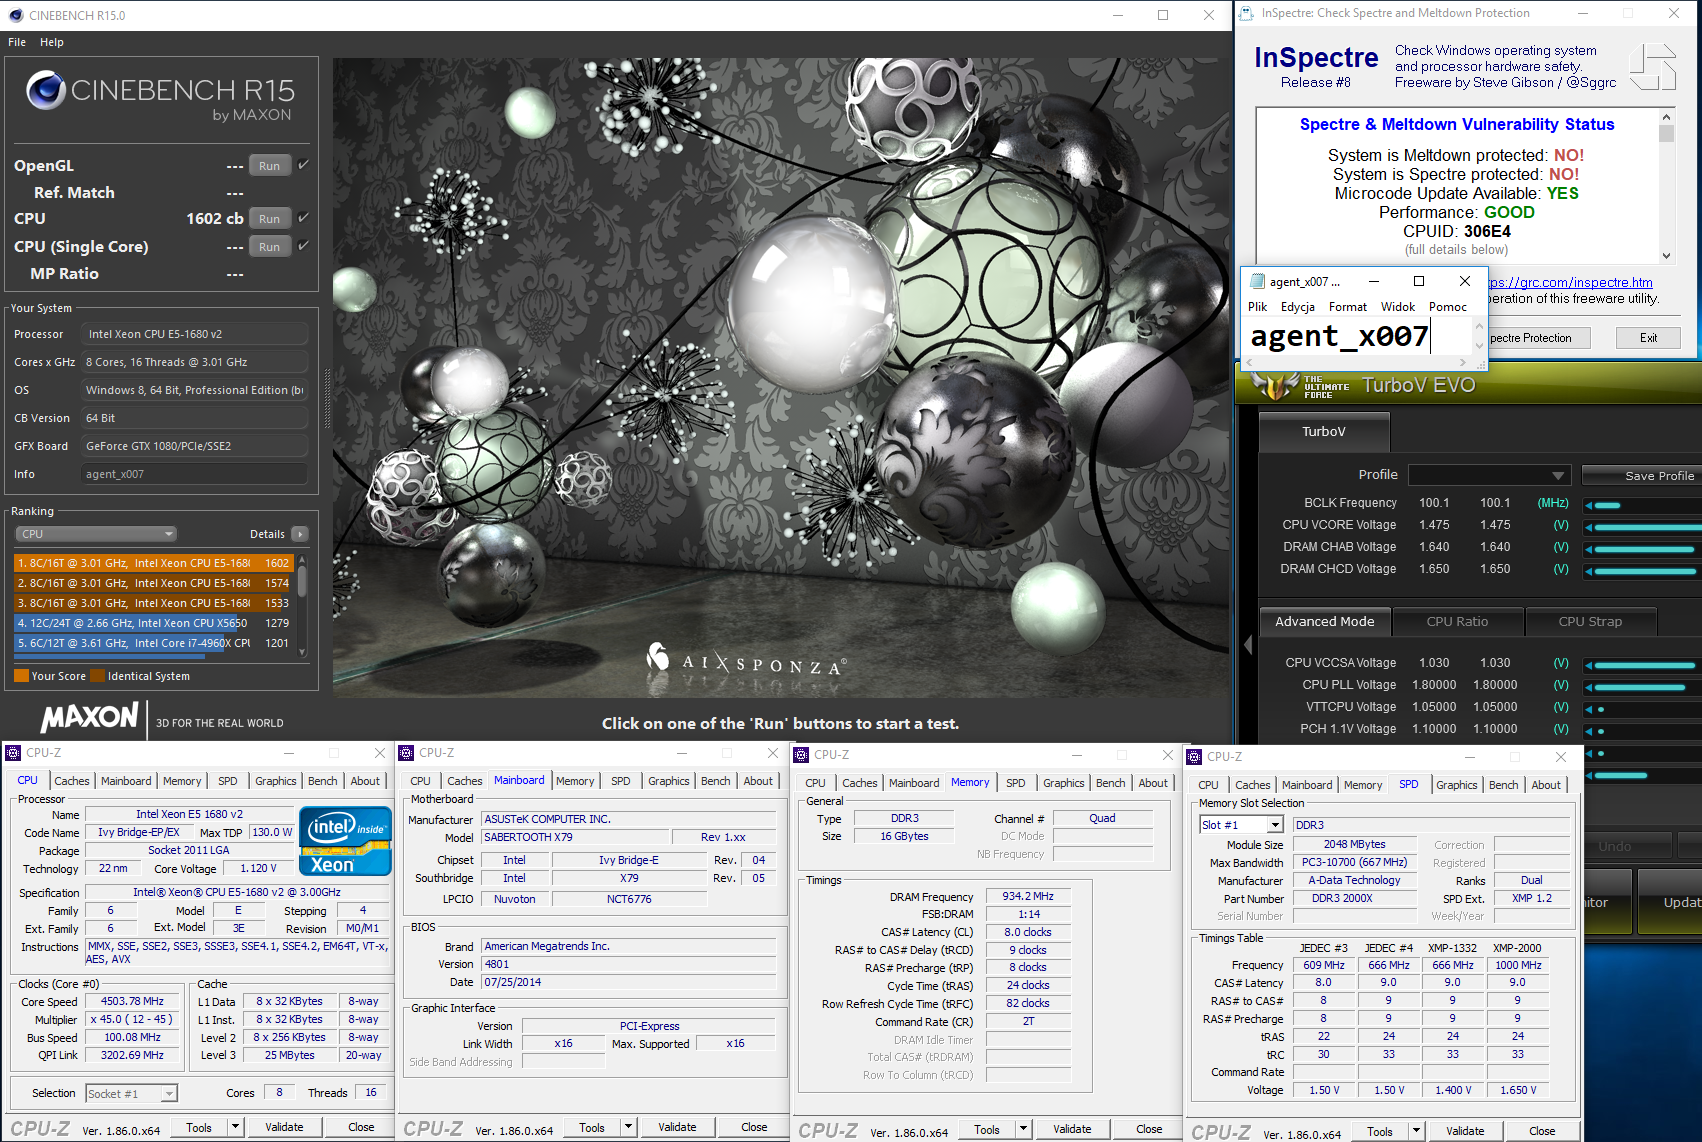
Task: Click the CPU-Z icon of the Mainboard window
Action: tap(407, 753)
